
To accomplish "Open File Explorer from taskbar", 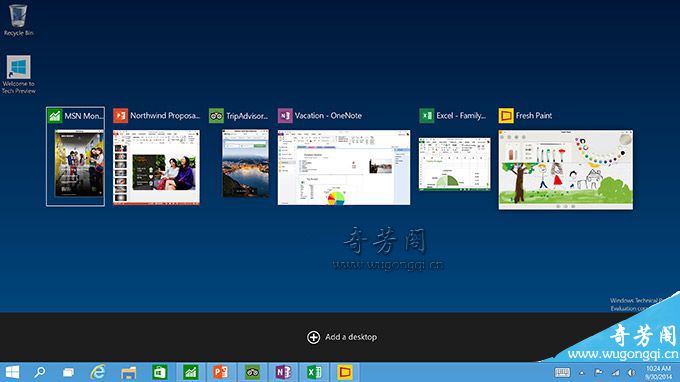I will click(x=128, y=372).
